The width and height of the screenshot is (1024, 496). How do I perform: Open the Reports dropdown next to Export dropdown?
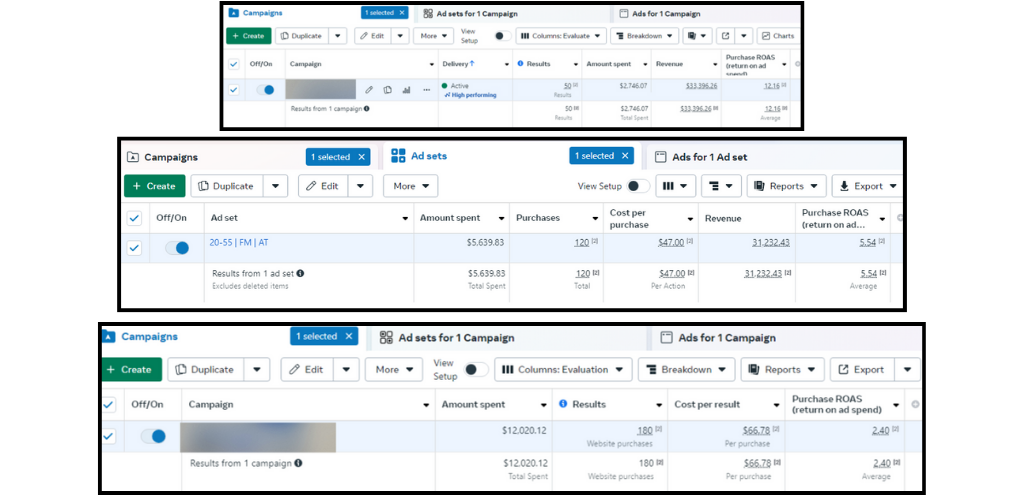(x=786, y=186)
